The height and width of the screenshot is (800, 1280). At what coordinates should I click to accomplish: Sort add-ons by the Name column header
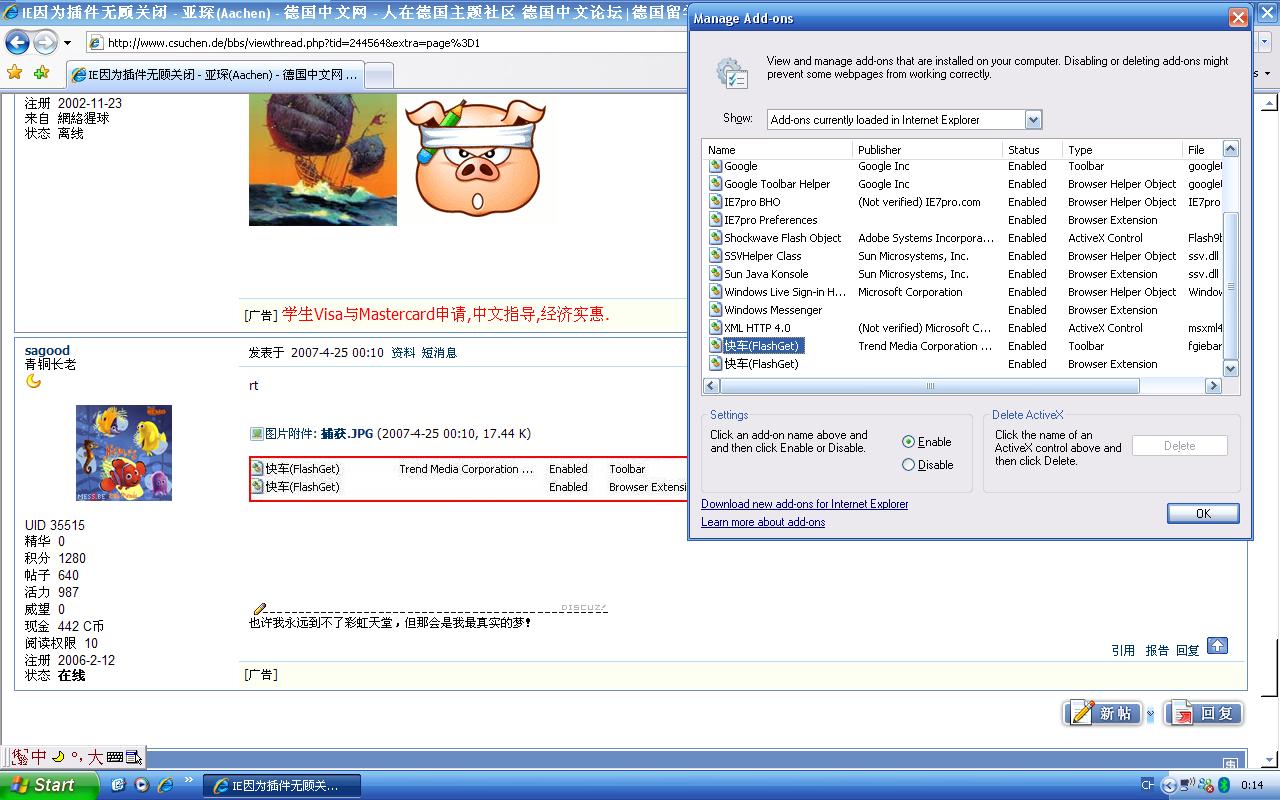point(777,149)
